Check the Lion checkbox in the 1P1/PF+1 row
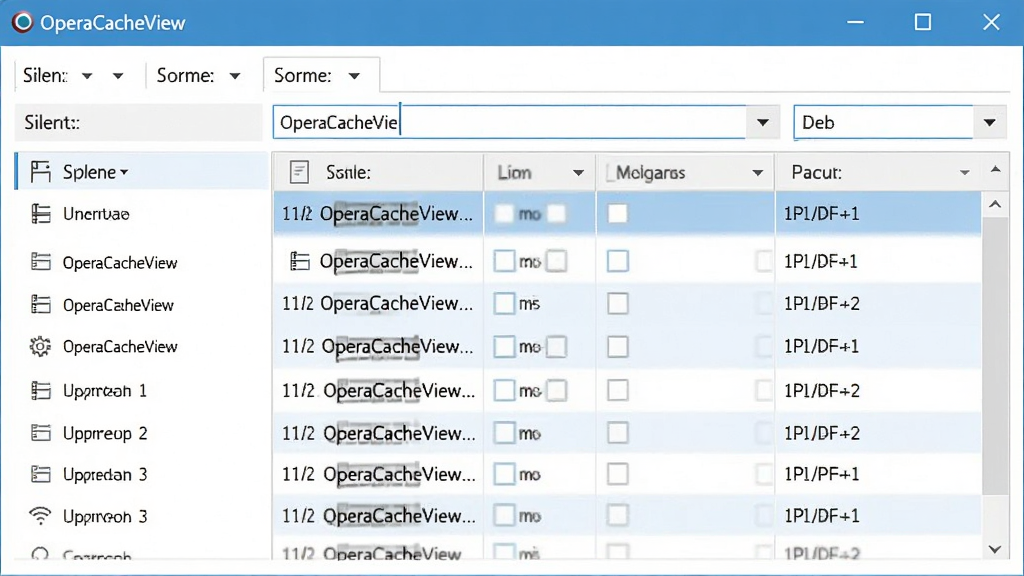This screenshot has width=1024, height=576. (x=504, y=474)
